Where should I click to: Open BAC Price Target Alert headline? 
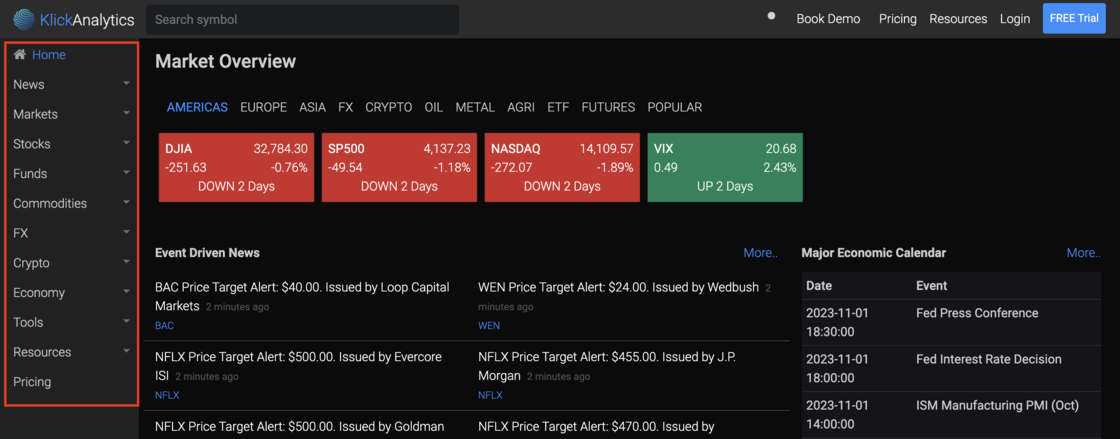(x=302, y=296)
